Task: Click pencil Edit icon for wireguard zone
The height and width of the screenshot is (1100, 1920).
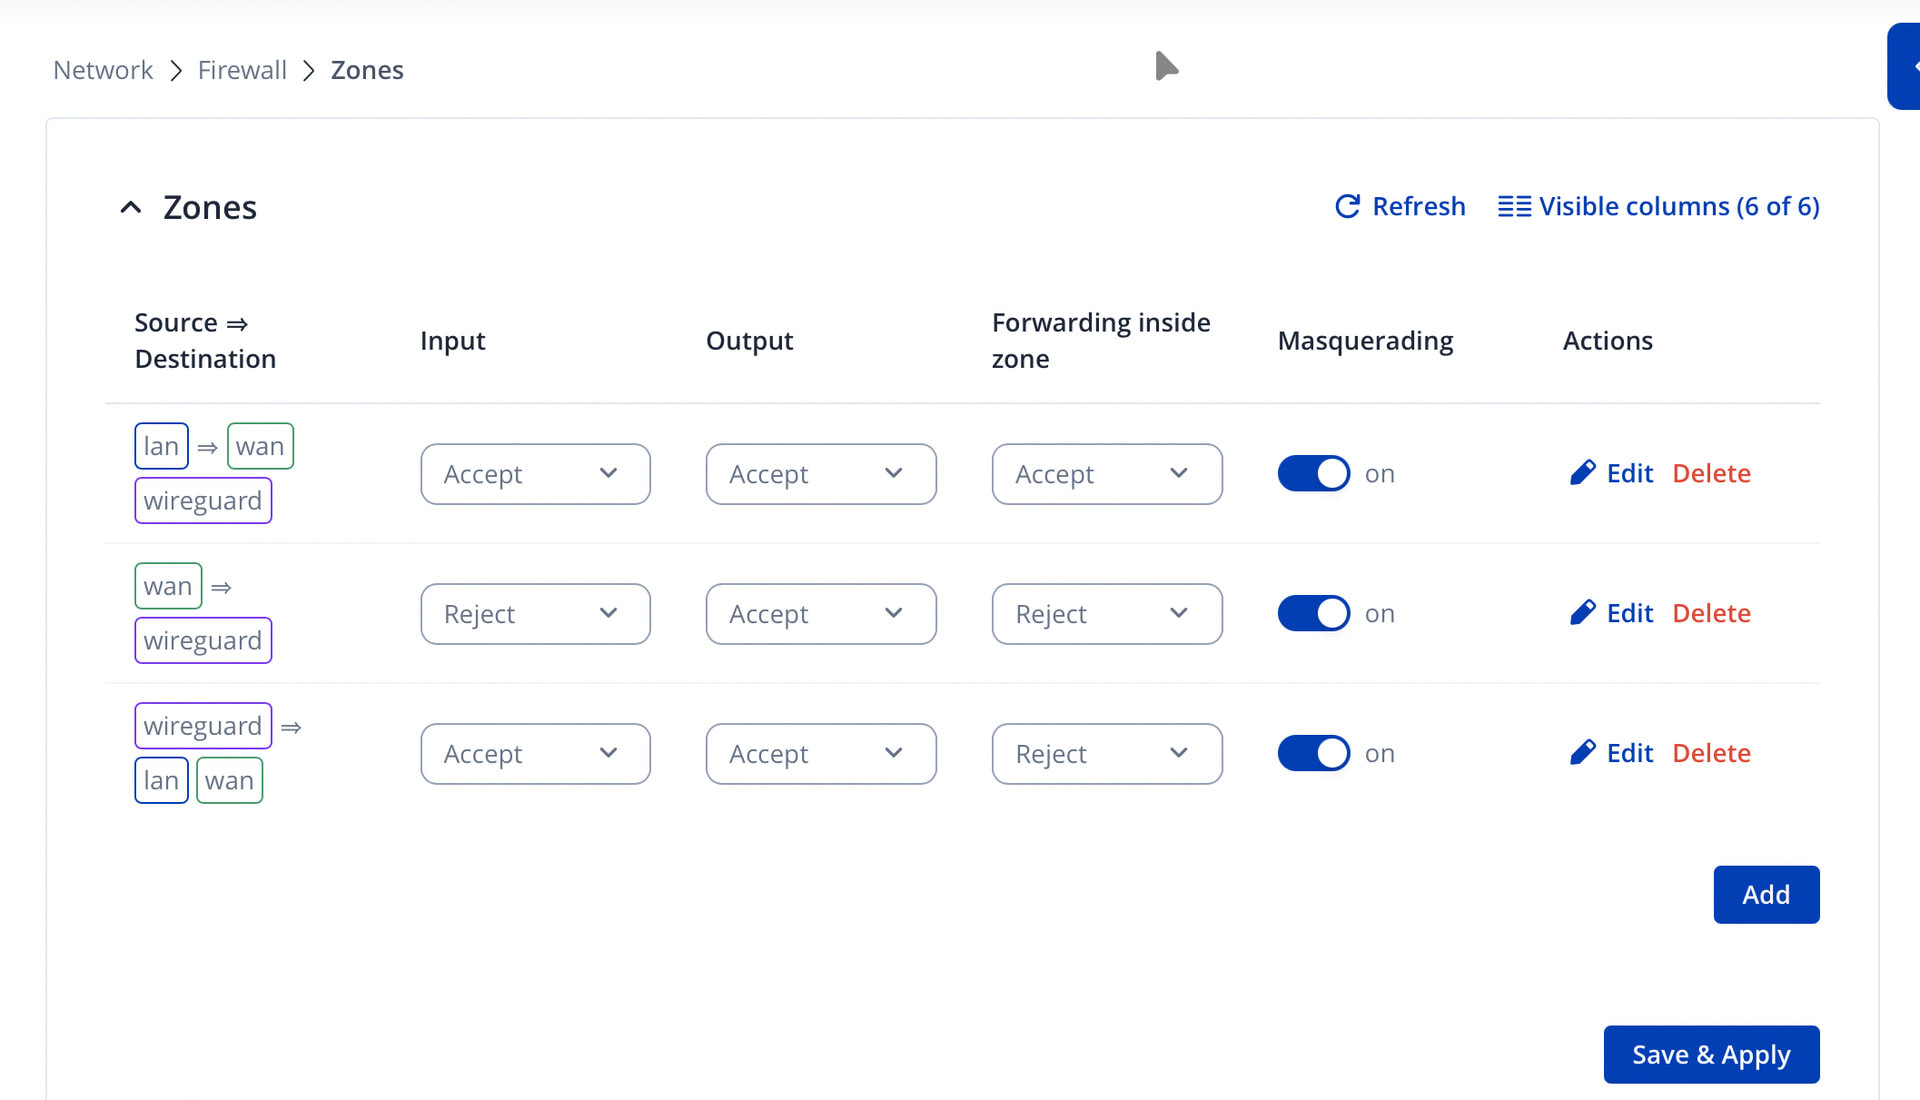Action: point(1582,753)
